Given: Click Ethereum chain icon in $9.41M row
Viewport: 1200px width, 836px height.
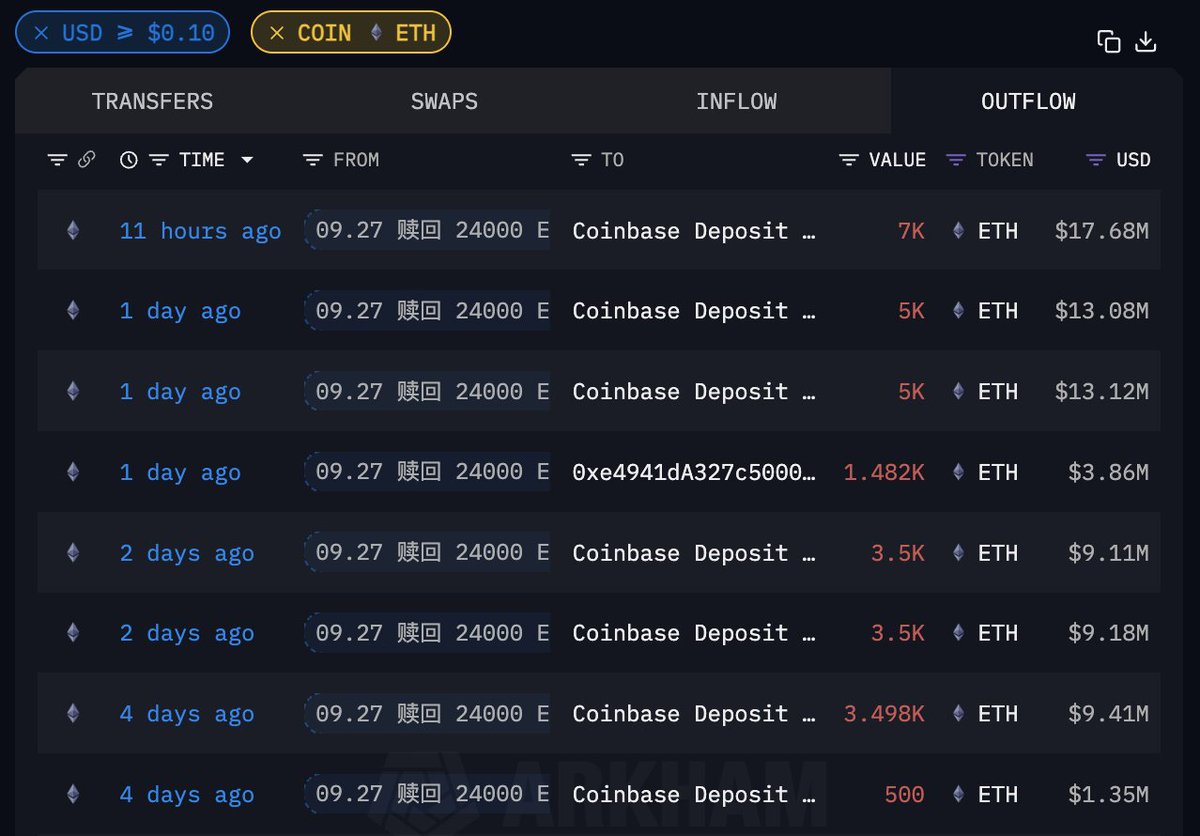Looking at the screenshot, I should pos(72,714).
